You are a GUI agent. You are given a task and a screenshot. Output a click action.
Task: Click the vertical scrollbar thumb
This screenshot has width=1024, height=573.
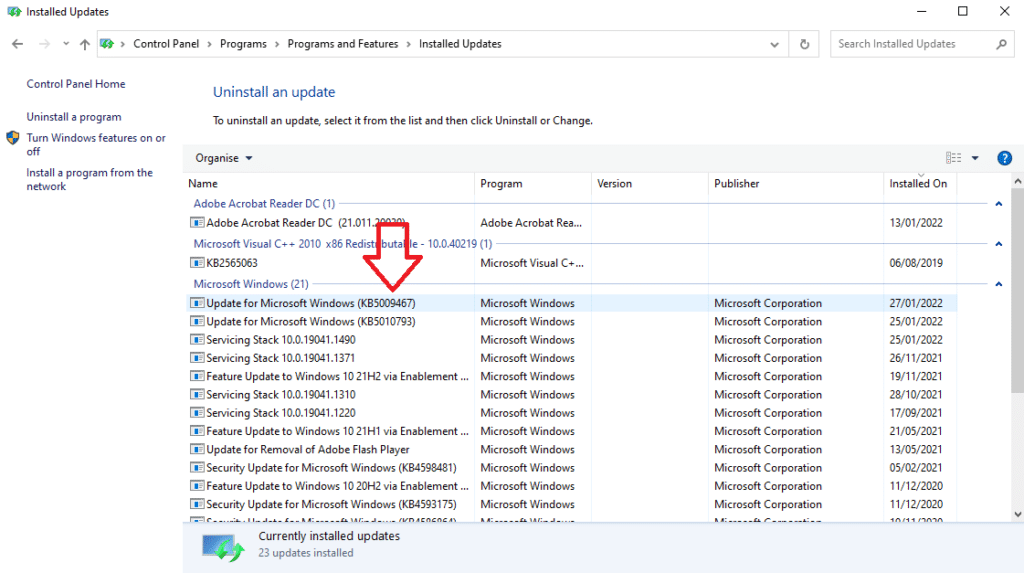1017,291
